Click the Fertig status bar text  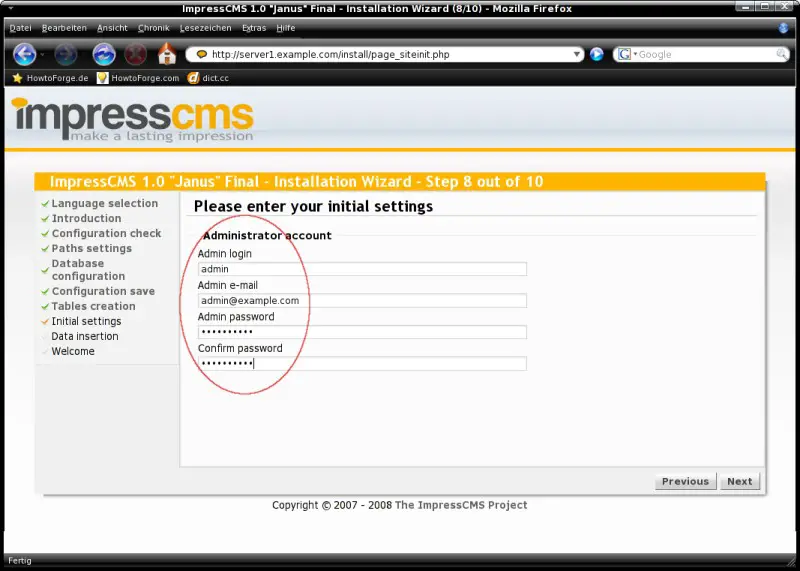pos(19,561)
